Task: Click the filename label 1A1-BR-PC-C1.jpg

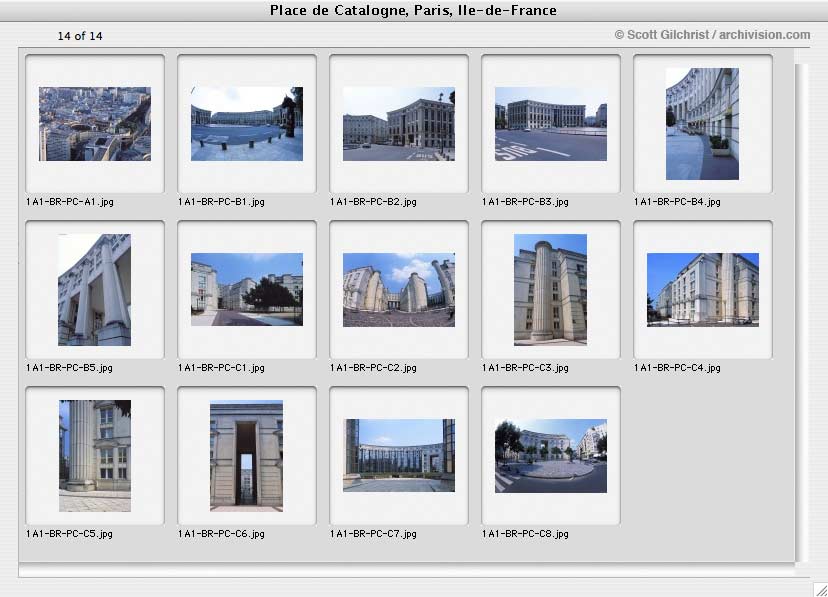Action: point(221,368)
